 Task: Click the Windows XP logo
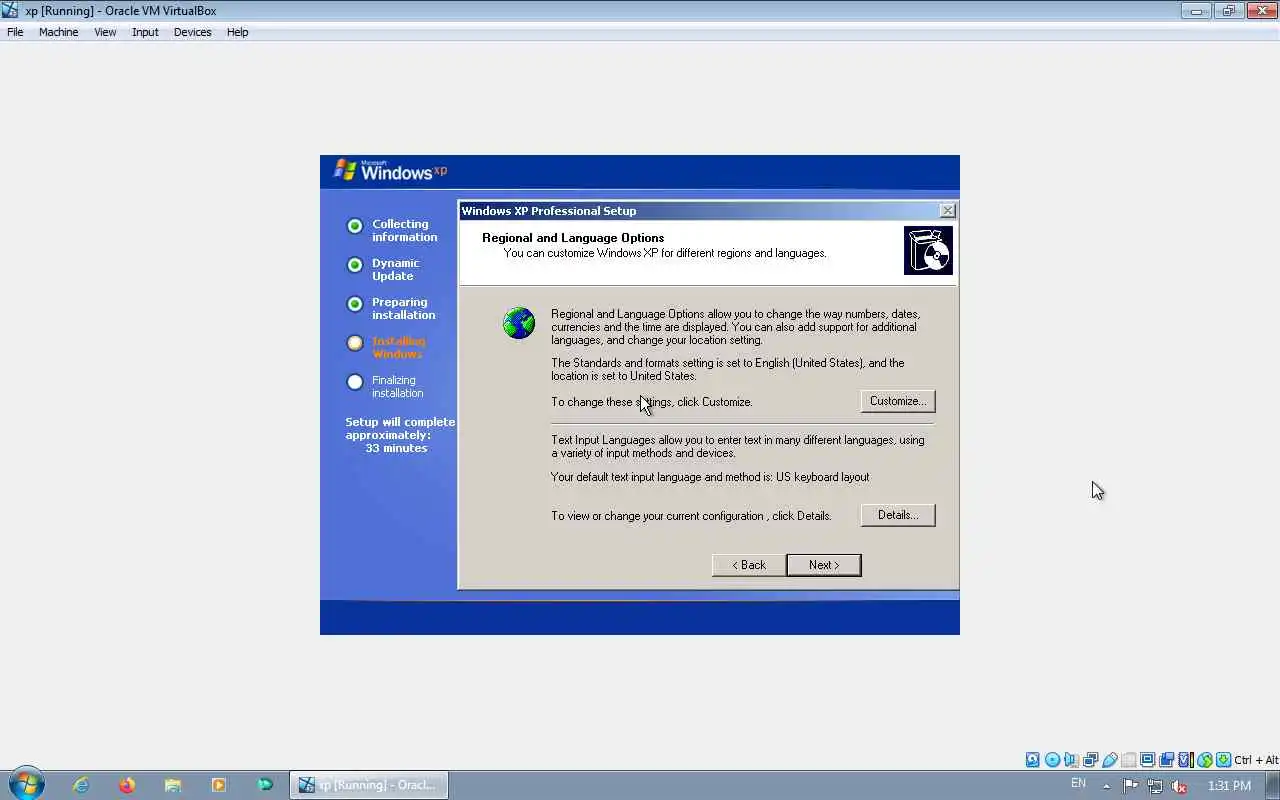coord(390,170)
